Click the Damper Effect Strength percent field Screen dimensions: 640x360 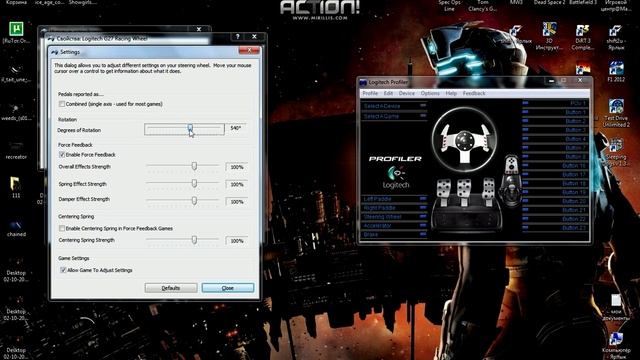pyautogui.click(x=237, y=202)
